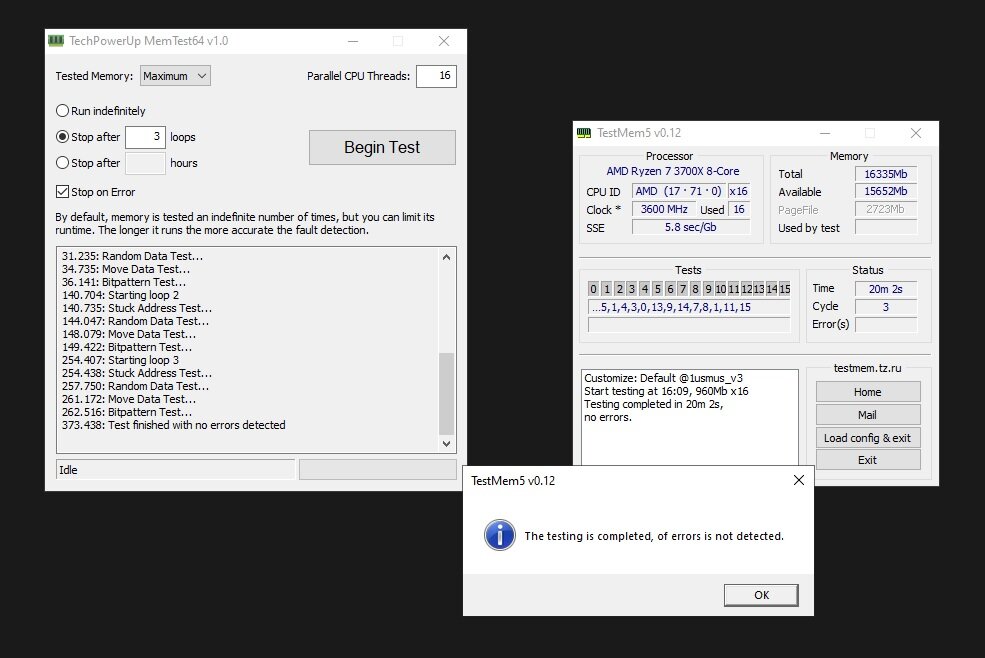Viewport: 985px width, 658px height.
Task: Click test number 7 box in Tests
Action: click(682, 288)
